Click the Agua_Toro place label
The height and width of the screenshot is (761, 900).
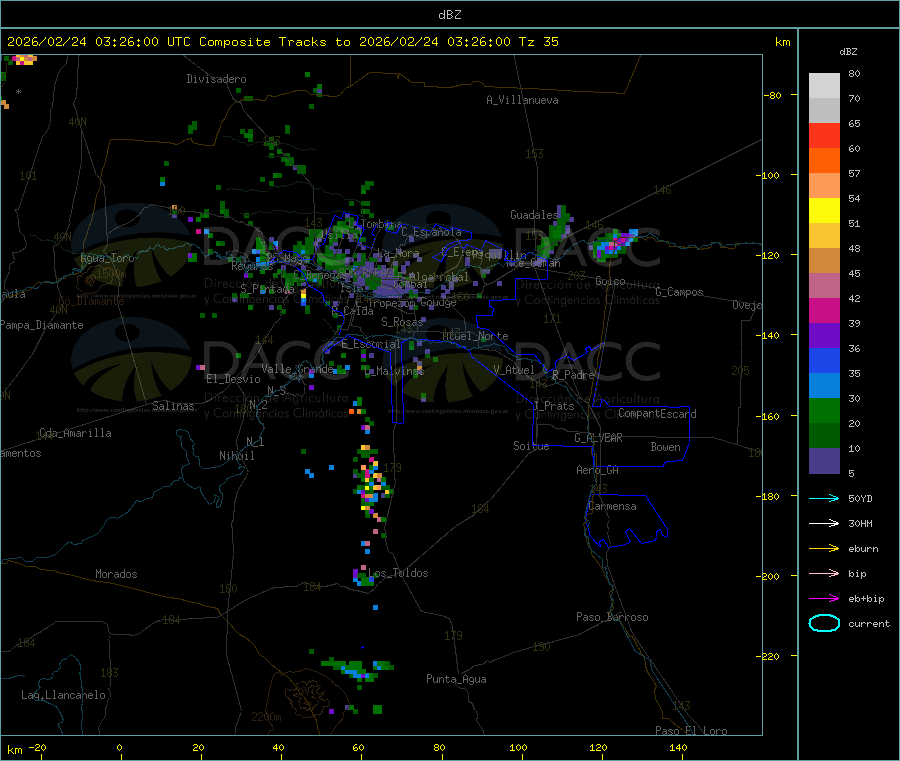(107, 258)
